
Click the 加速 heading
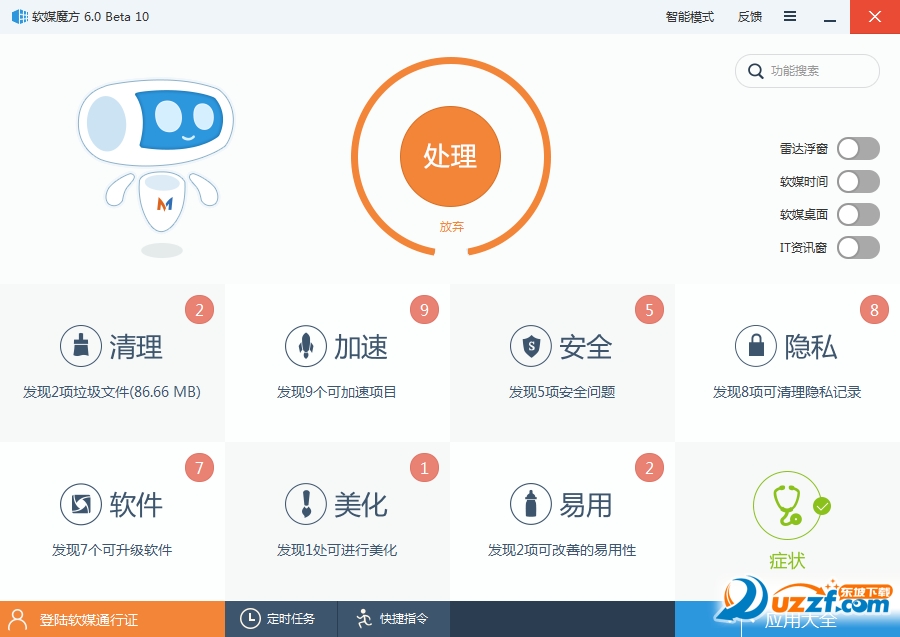coord(361,347)
